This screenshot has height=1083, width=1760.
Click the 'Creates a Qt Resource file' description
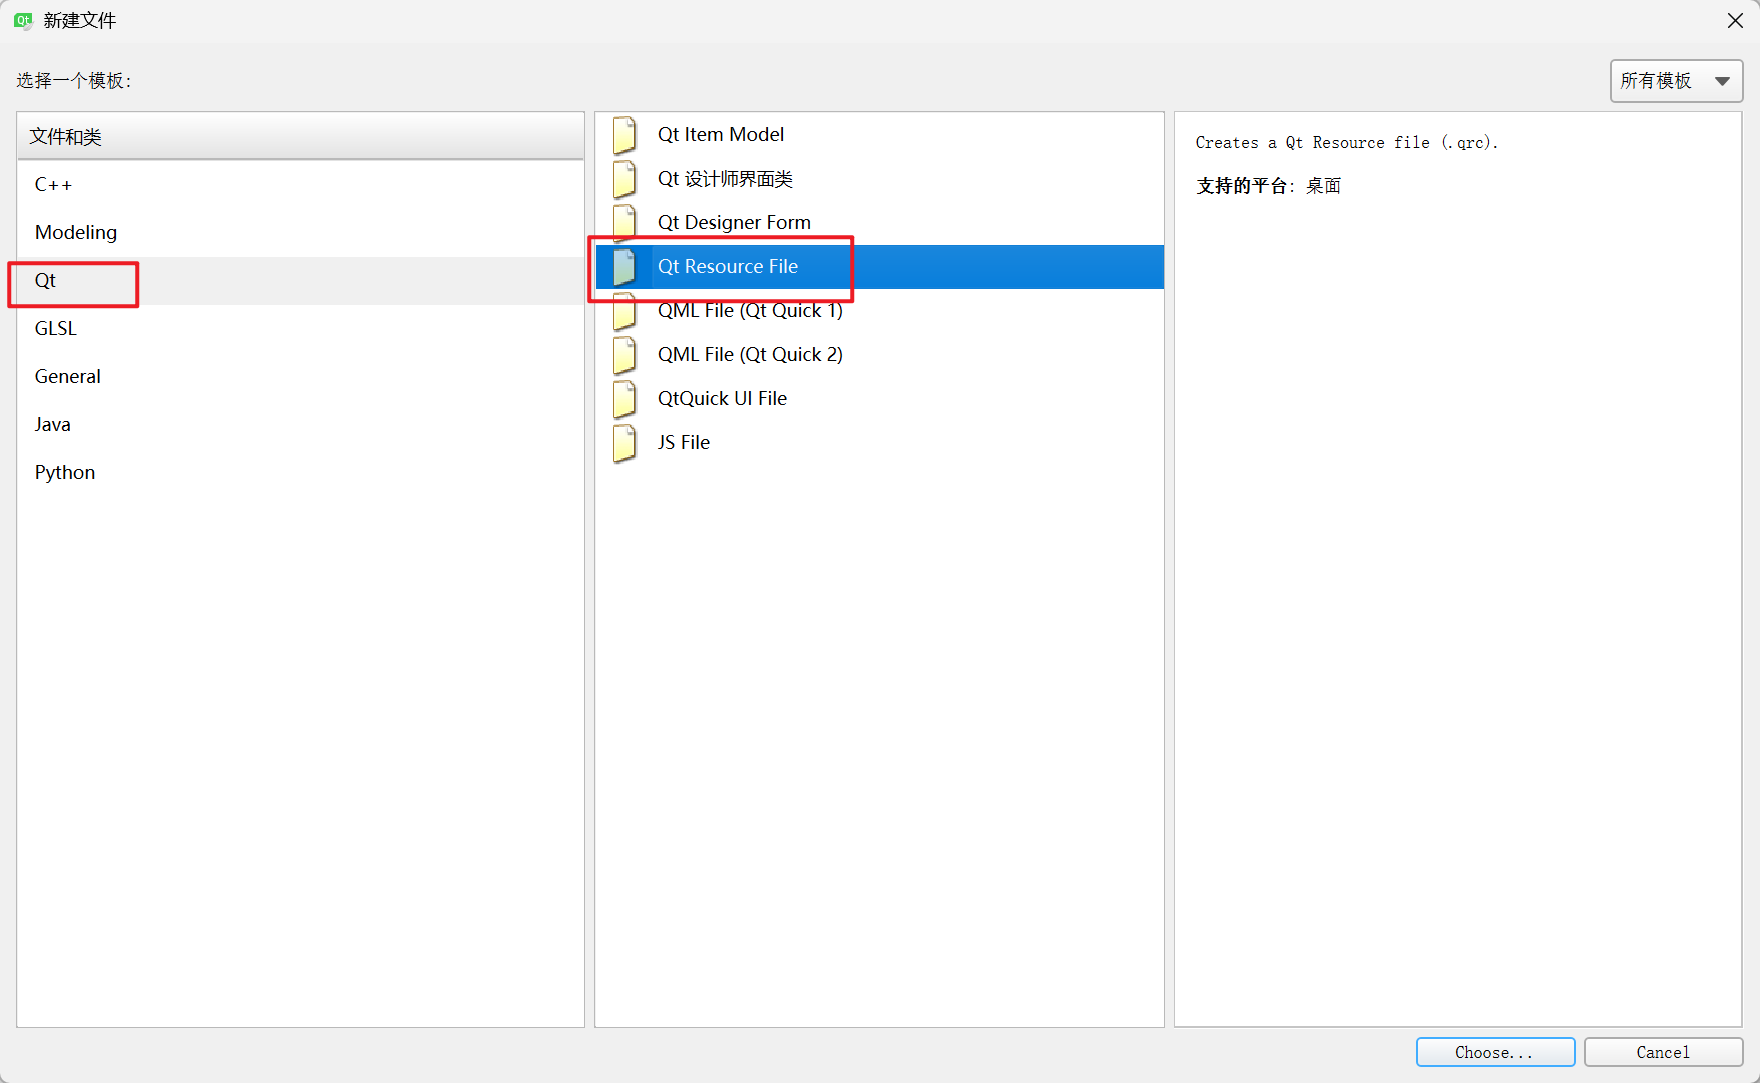click(x=1346, y=143)
